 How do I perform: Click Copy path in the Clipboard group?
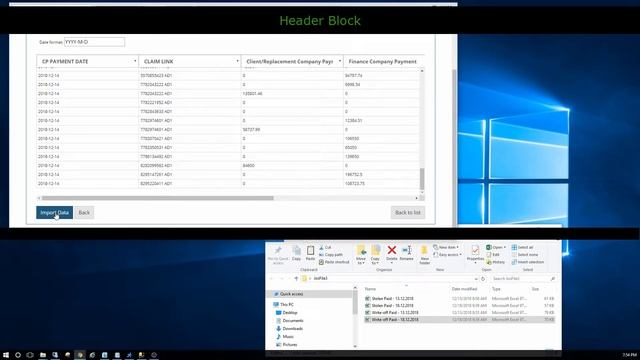click(331, 255)
